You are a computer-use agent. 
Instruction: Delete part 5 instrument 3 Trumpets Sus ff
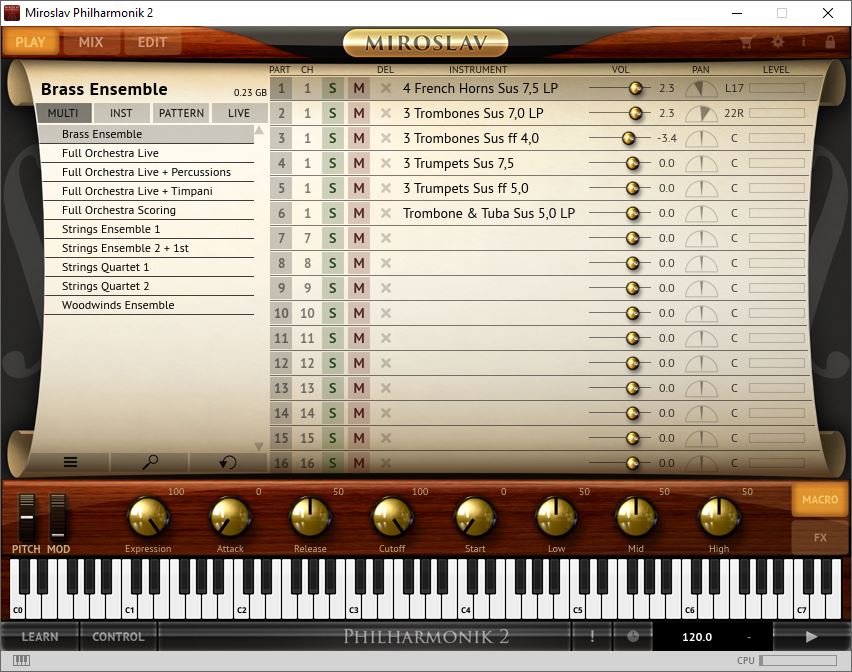coord(386,188)
